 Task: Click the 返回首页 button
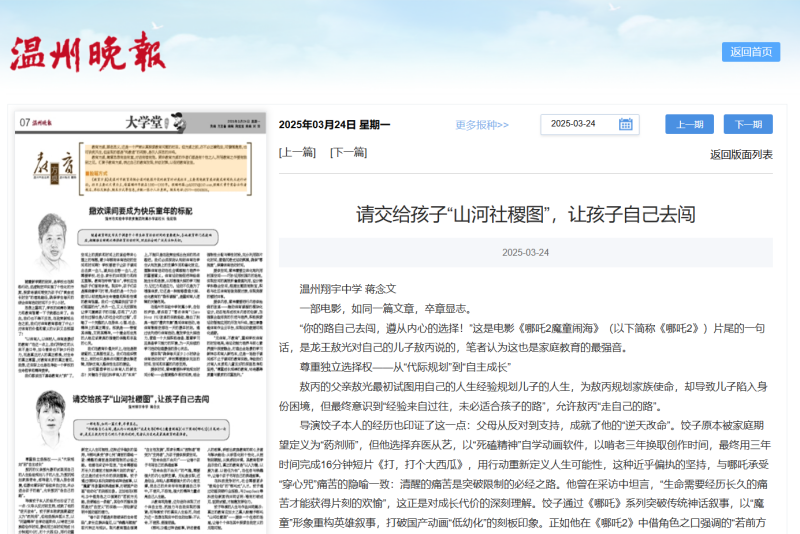(x=750, y=52)
